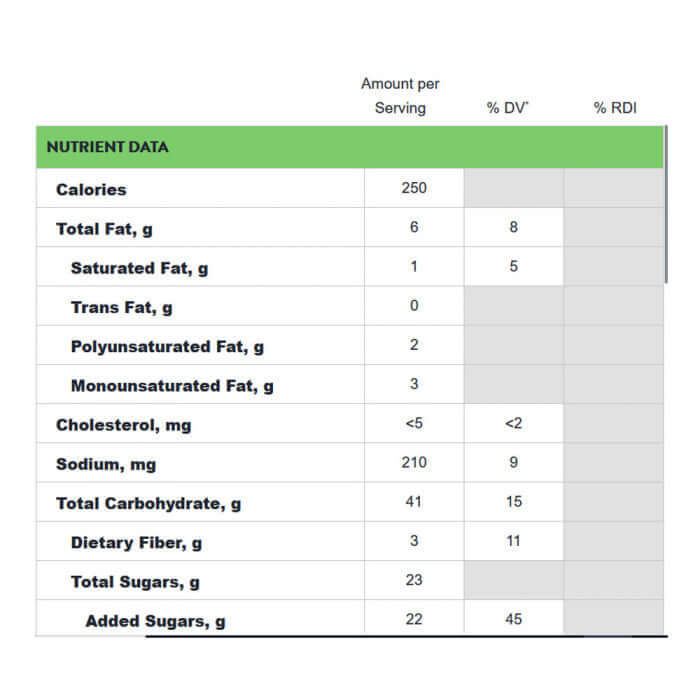
Task: Click the Calories row label
Action: 91,189
